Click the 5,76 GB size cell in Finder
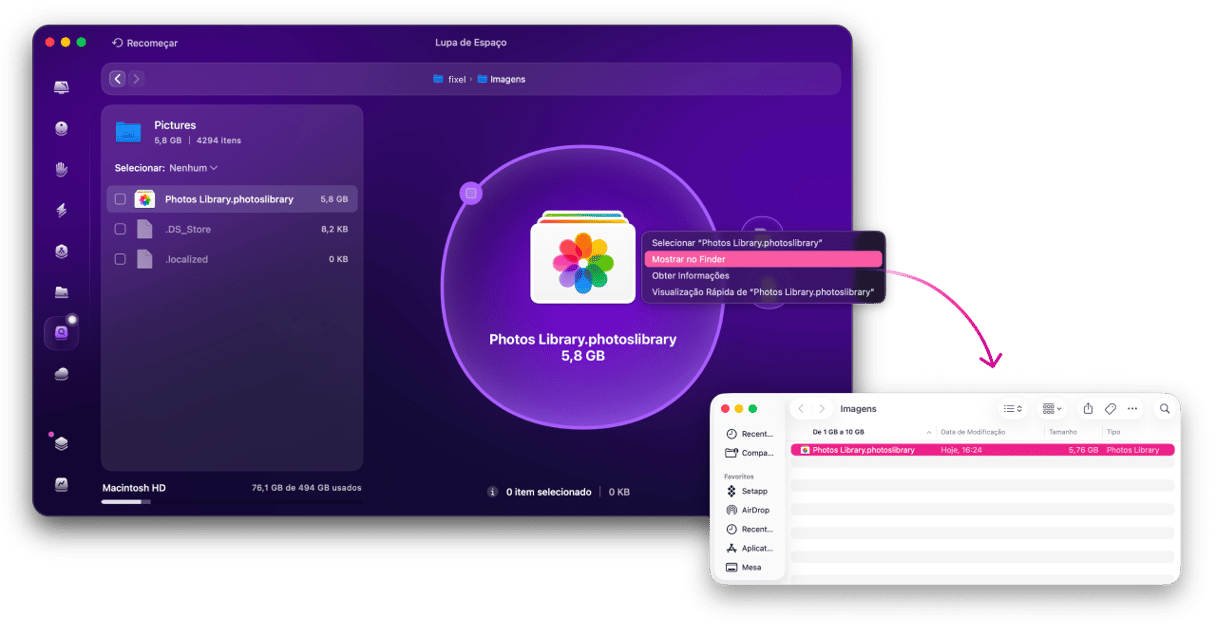Screen dimensions: 1216x635 pyautogui.click(x=1083, y=450)
